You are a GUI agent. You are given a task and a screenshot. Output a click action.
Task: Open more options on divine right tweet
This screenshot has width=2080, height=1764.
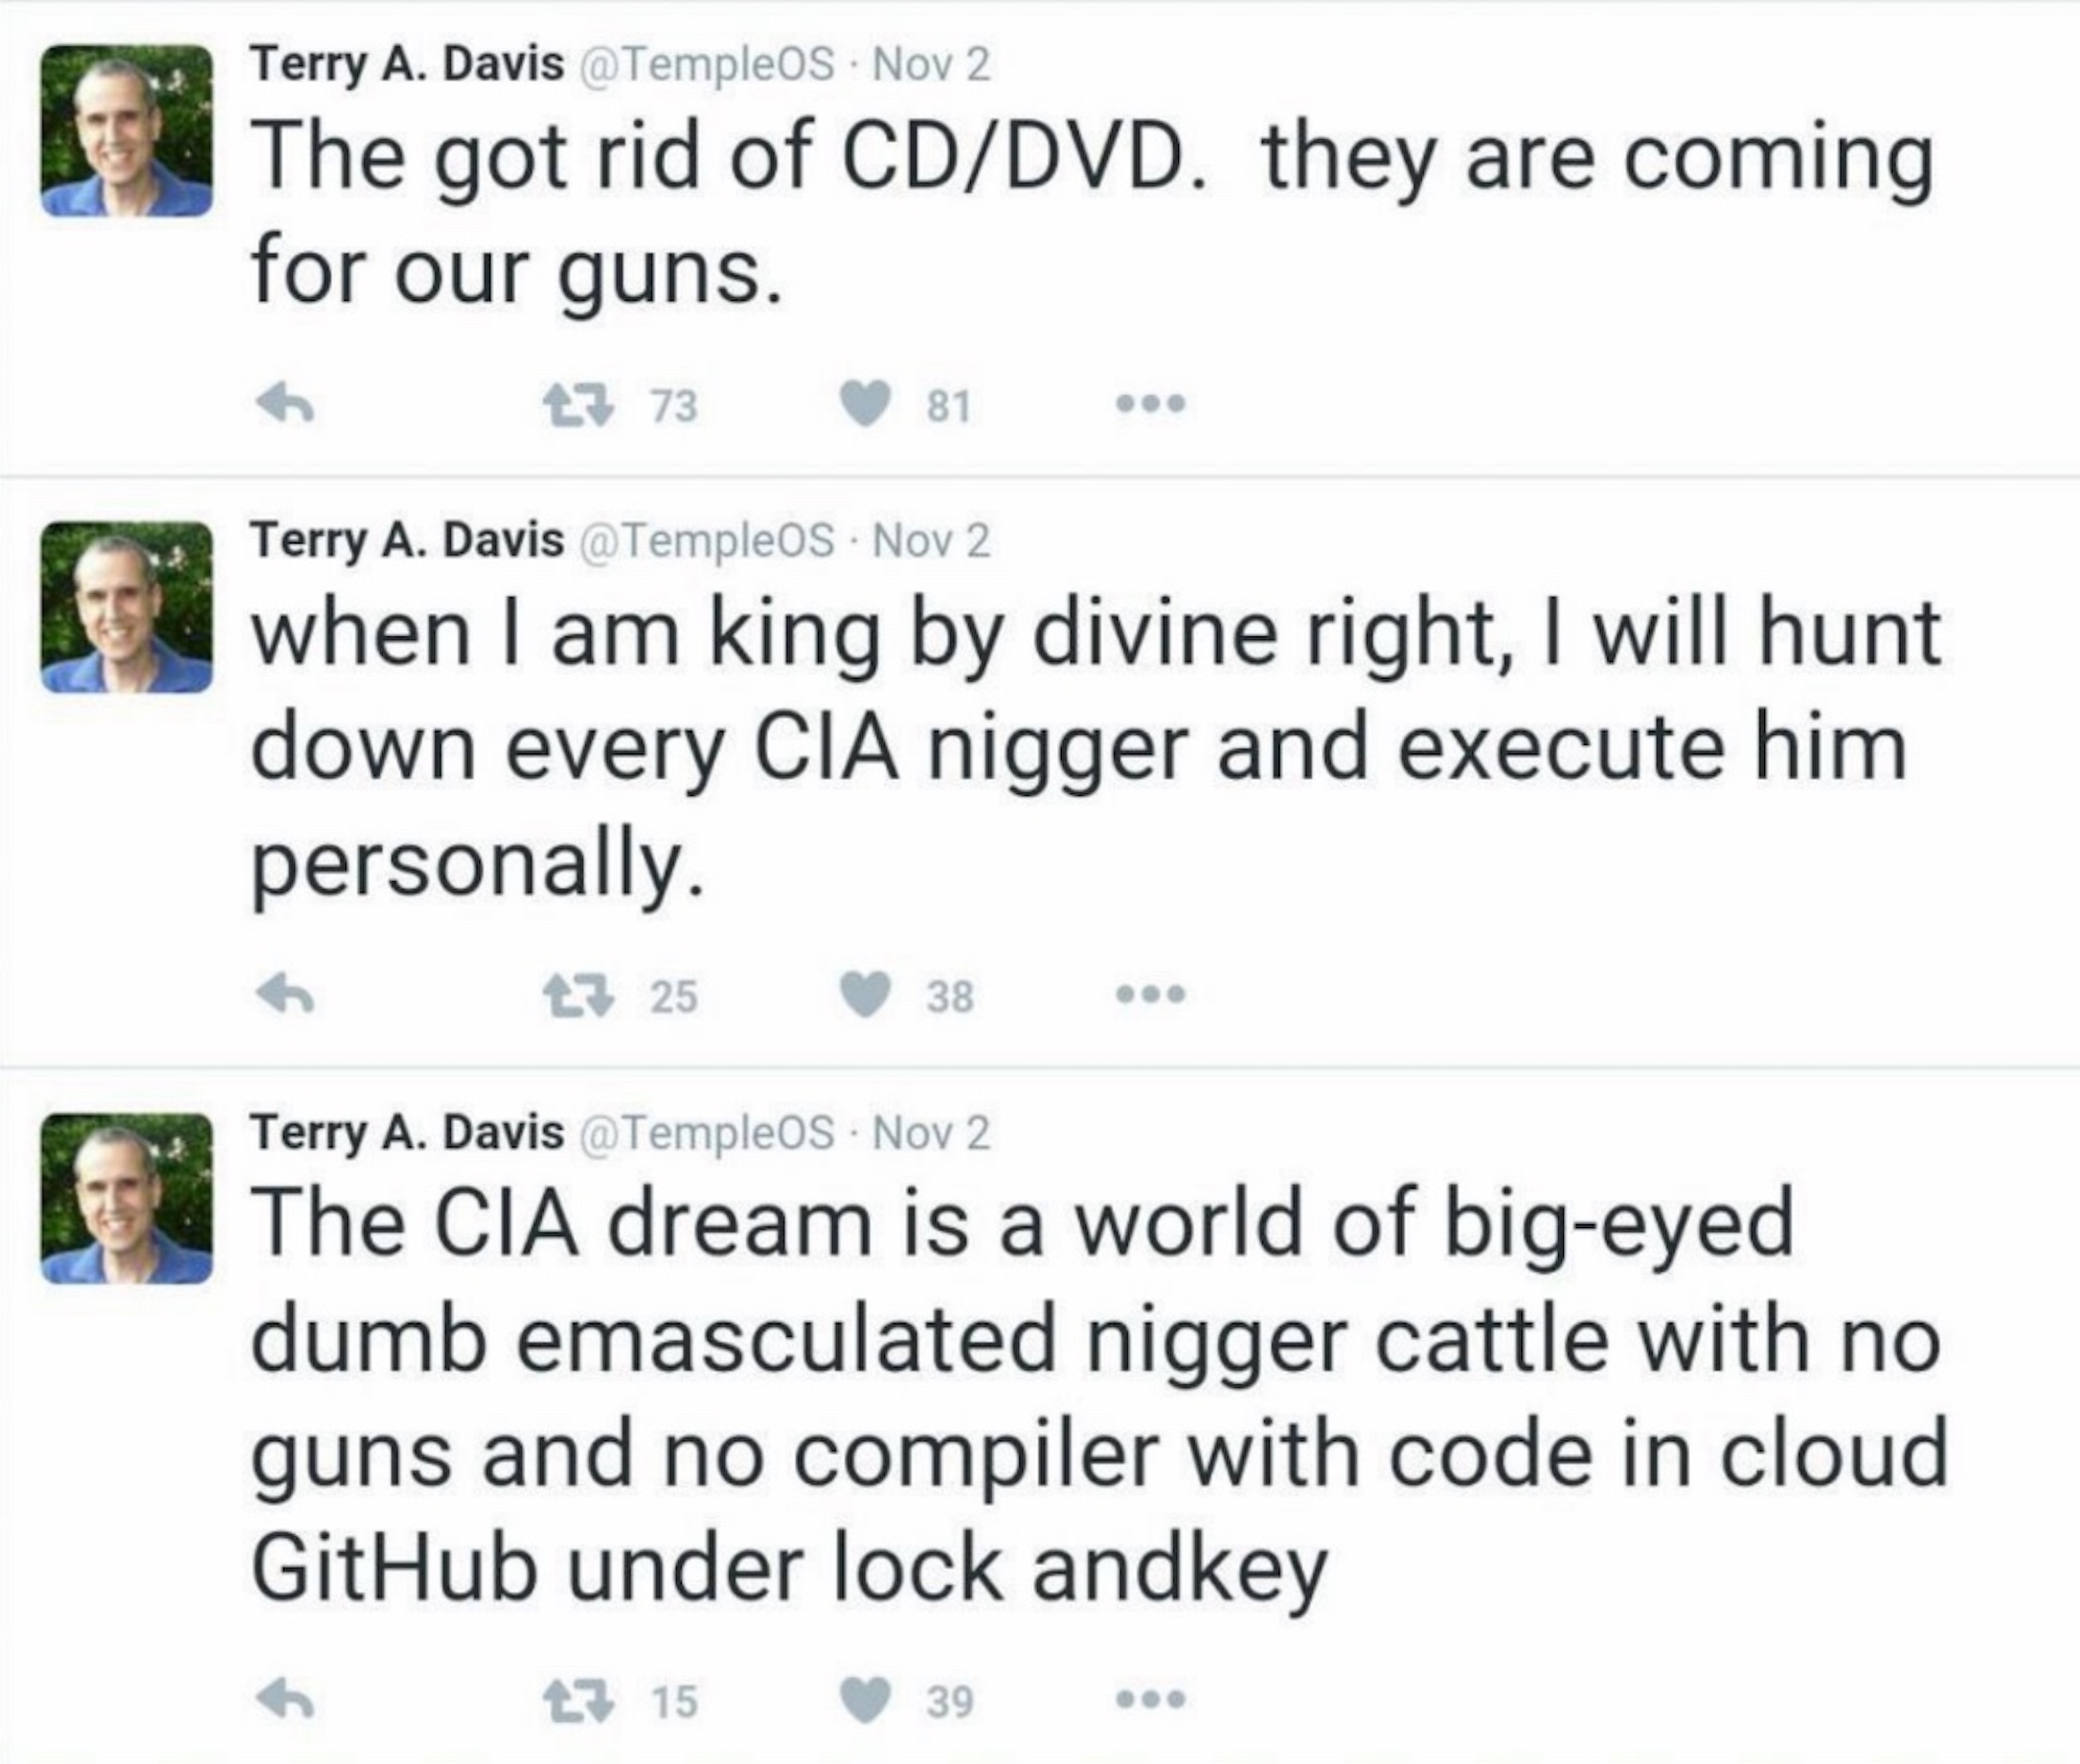click(1151, 995)
